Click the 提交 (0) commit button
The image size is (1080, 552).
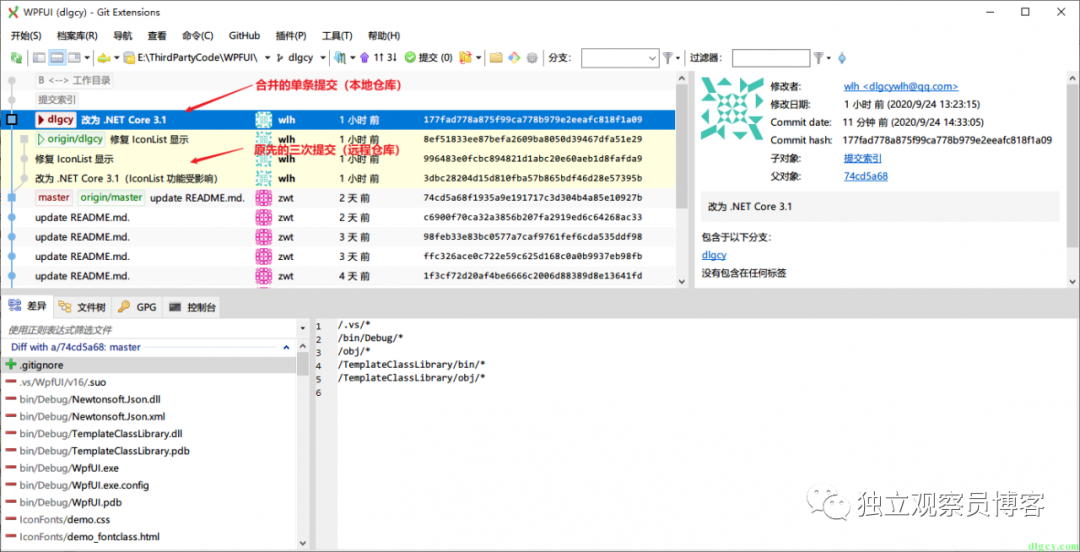pyautogui.click(x=428, y=58)
